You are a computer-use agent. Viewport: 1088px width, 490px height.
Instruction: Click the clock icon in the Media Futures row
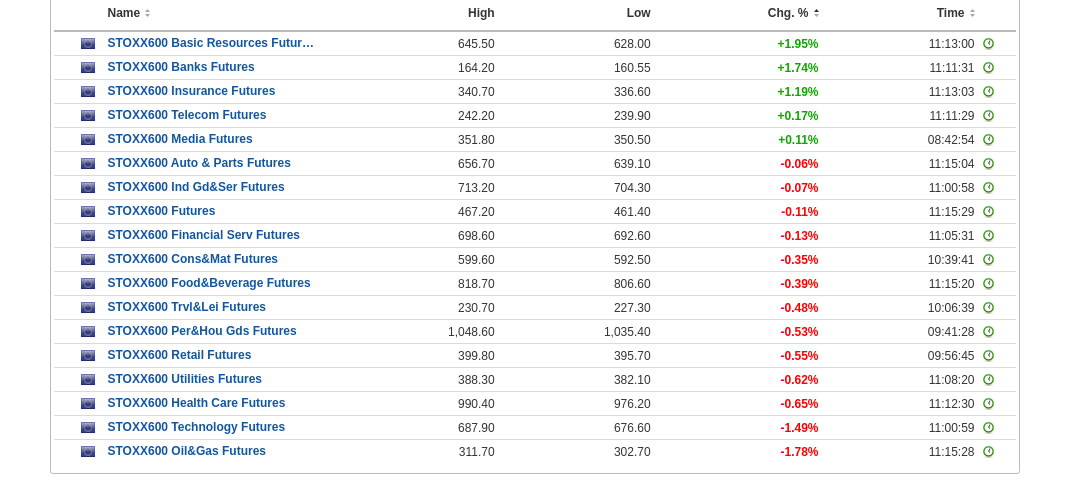[988, 140]
